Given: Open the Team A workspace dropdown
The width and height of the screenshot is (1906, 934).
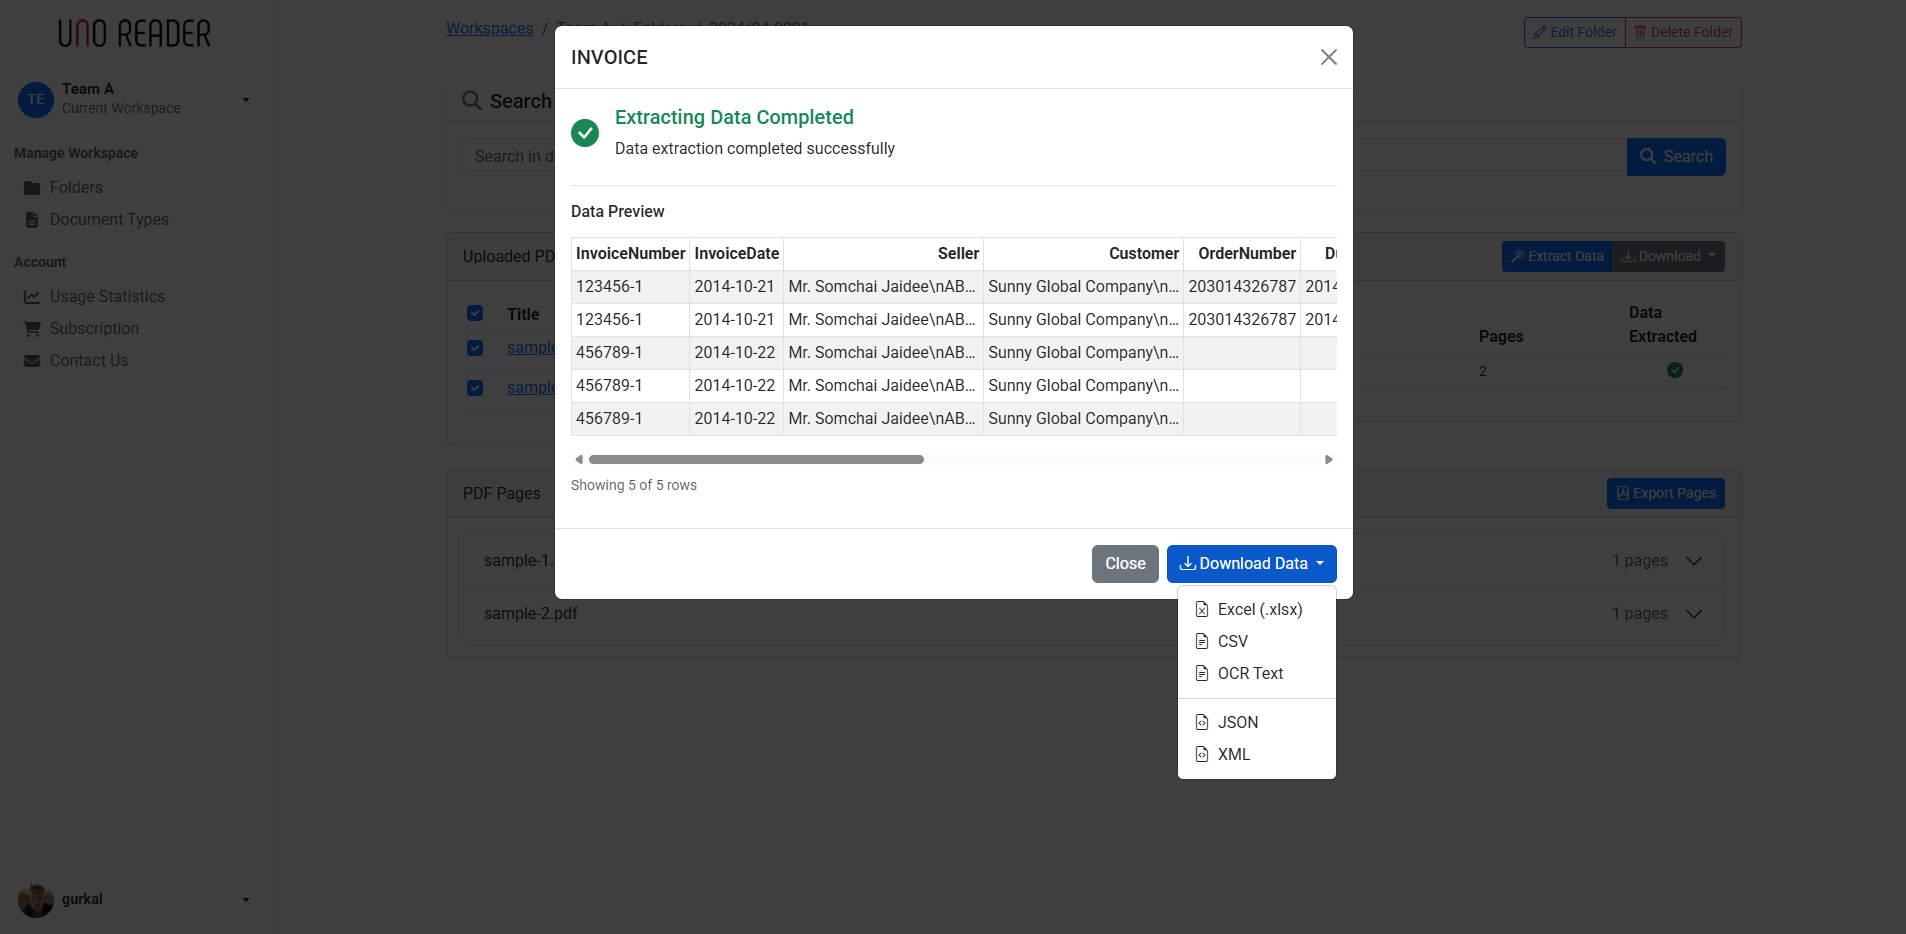Looking at the screenshot, I should pos(245,100).
